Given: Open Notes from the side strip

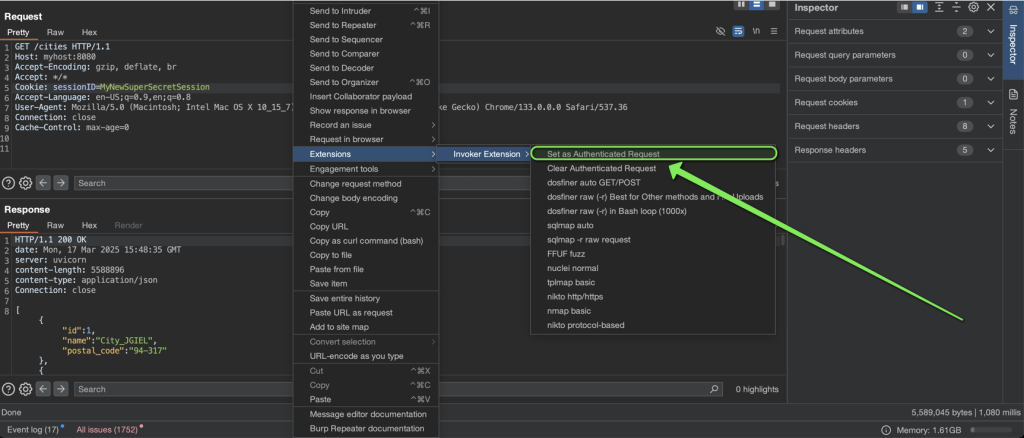Looking at the screenshot, I should [1014, 110].
